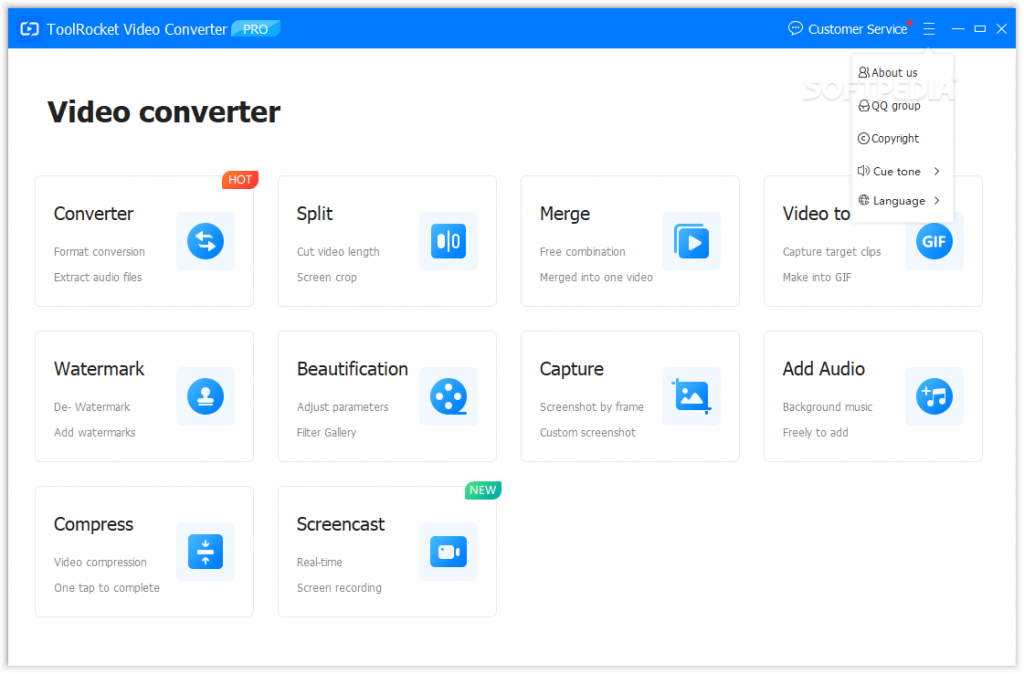Open the Split tool icon
The width and height of the screenshot is (1024, 674).
pos(448,241)
